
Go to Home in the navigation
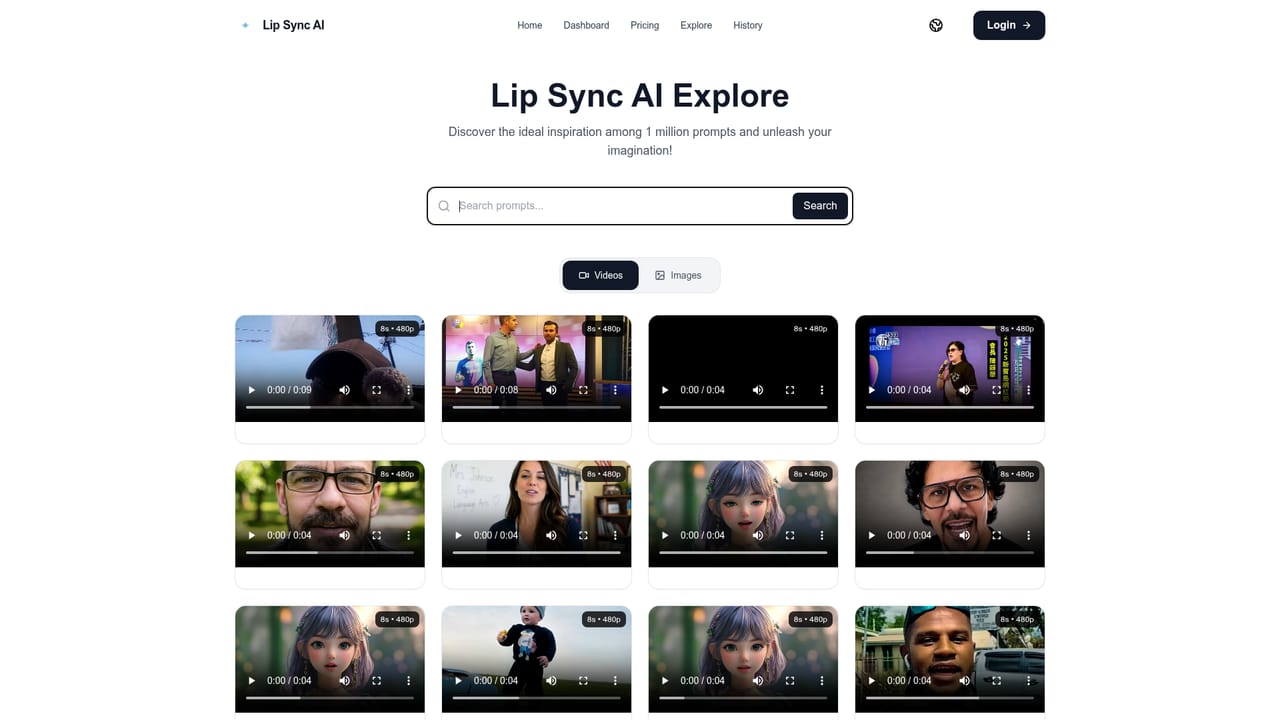(529, 25)
